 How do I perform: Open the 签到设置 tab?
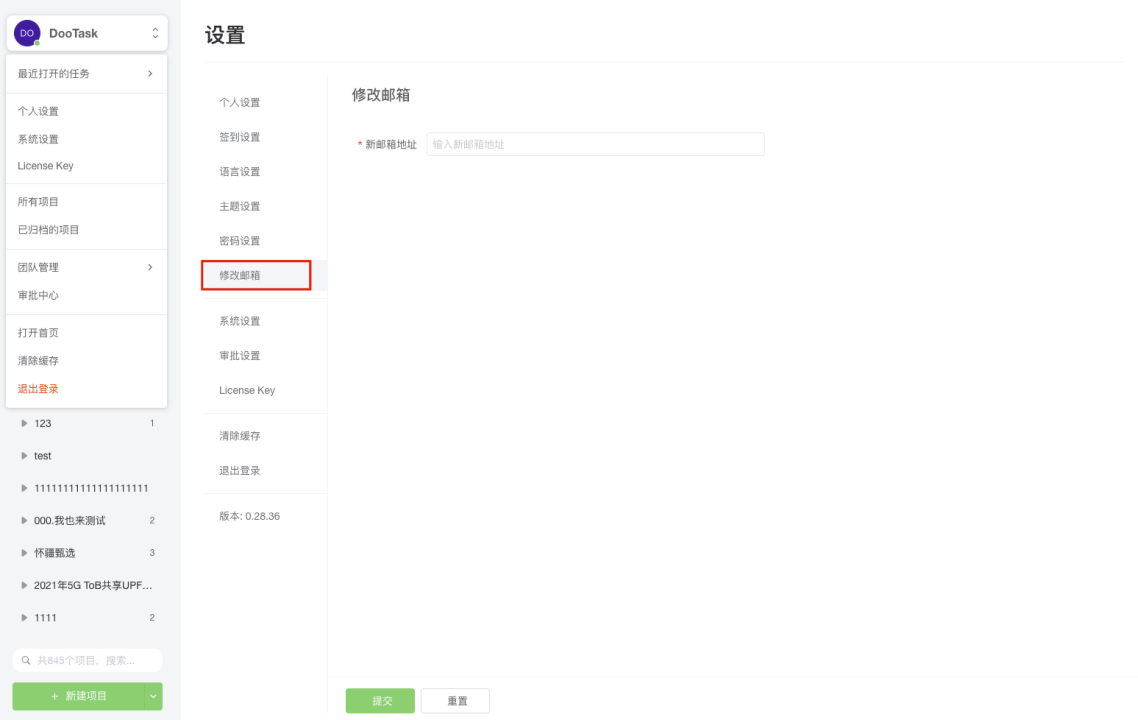[x=239, y=136]
